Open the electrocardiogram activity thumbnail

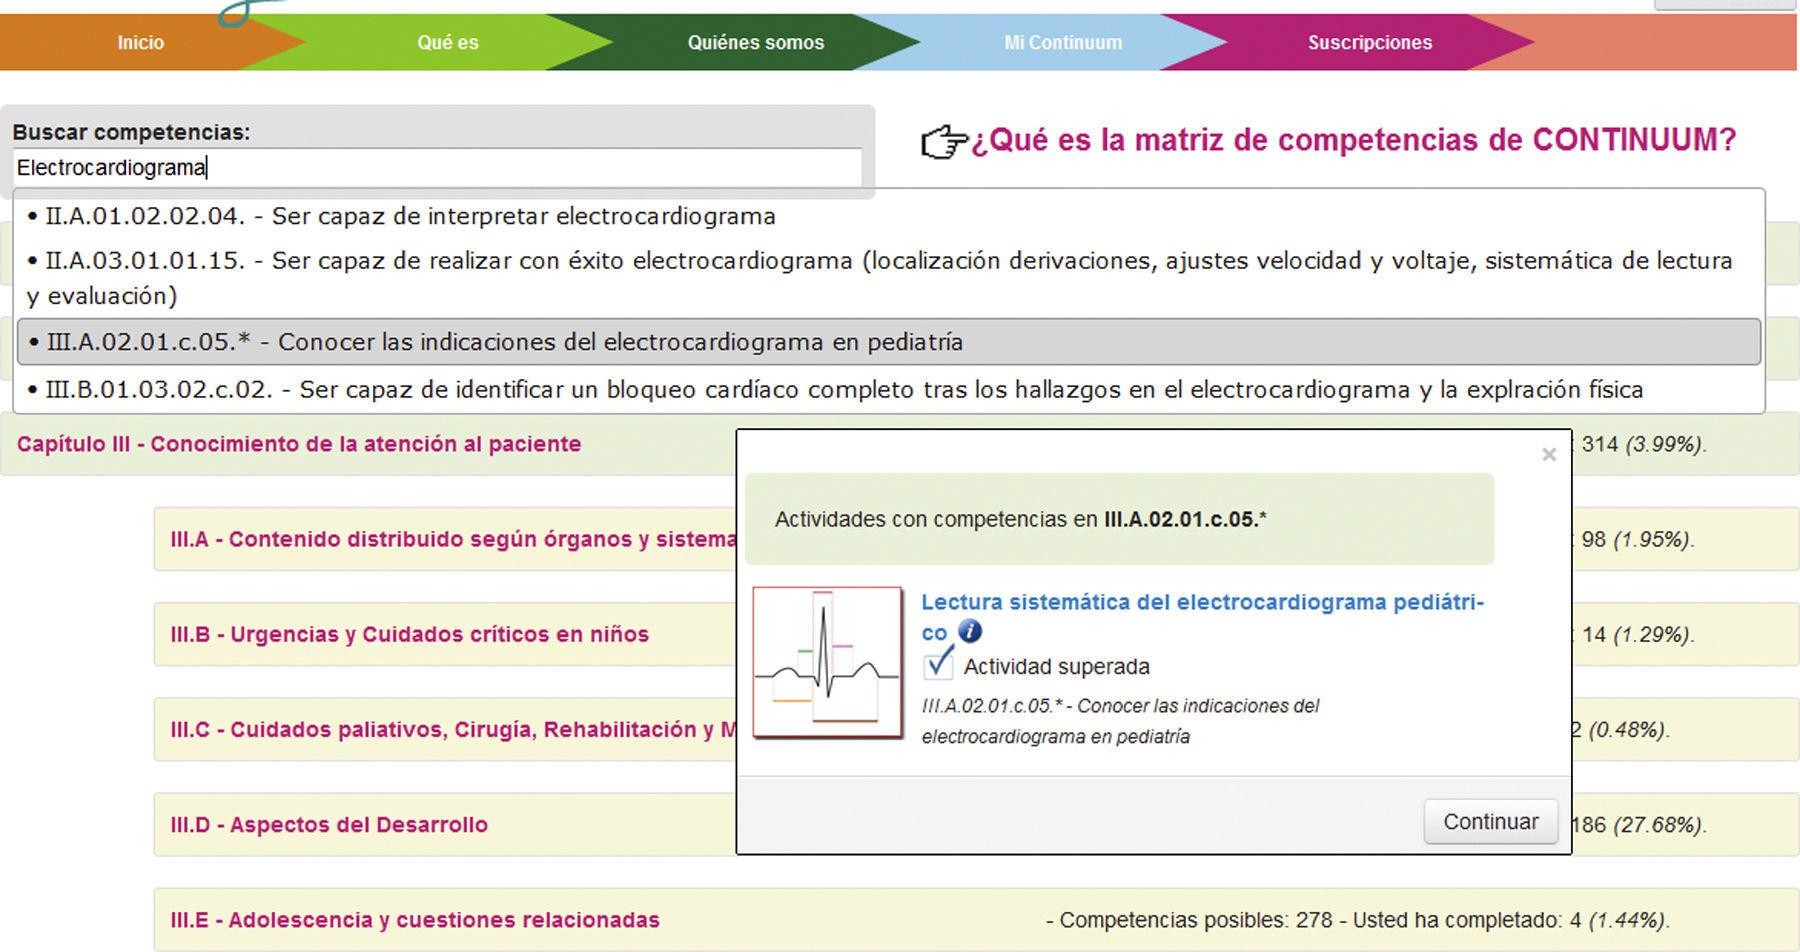click(x=827, y=663)
